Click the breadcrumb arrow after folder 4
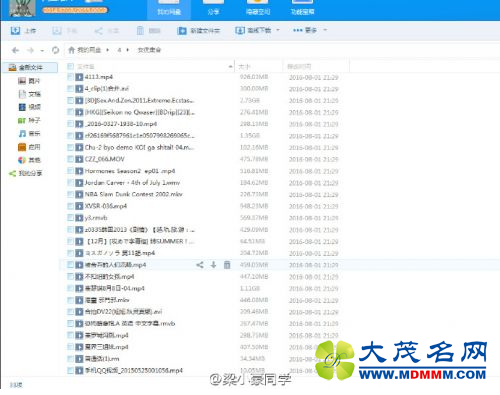Viewport: 500px width, 395px height. tap(128, 50)
